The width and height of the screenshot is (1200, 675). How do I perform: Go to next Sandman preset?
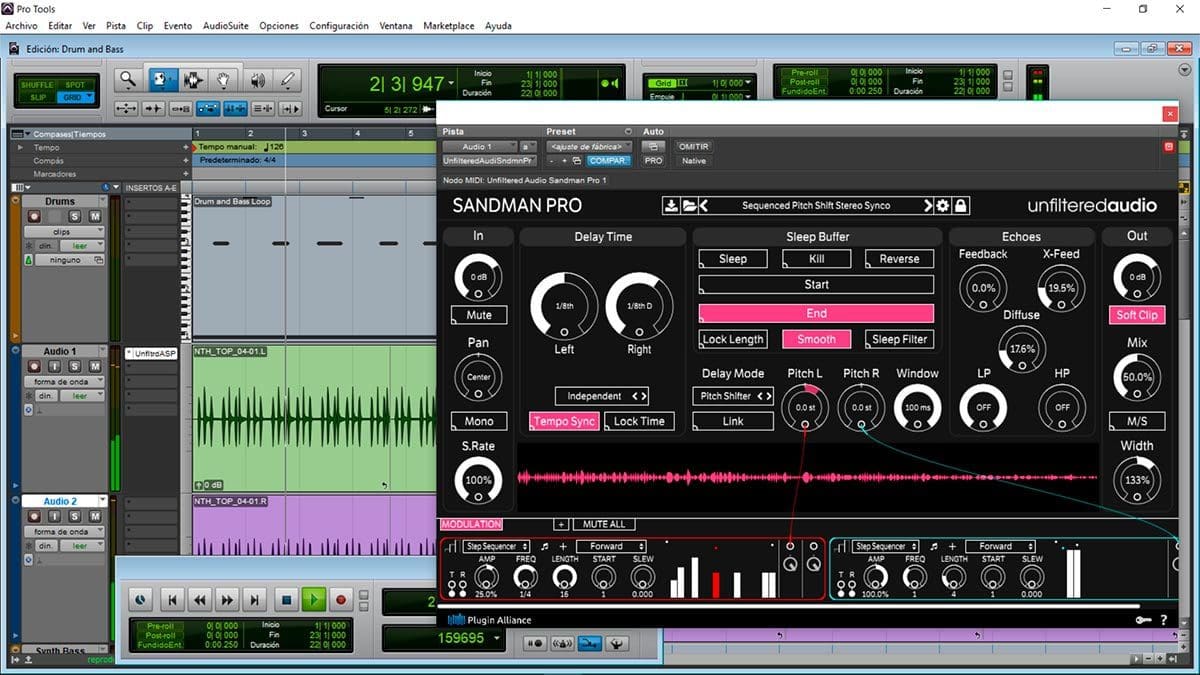coord(927,206)
